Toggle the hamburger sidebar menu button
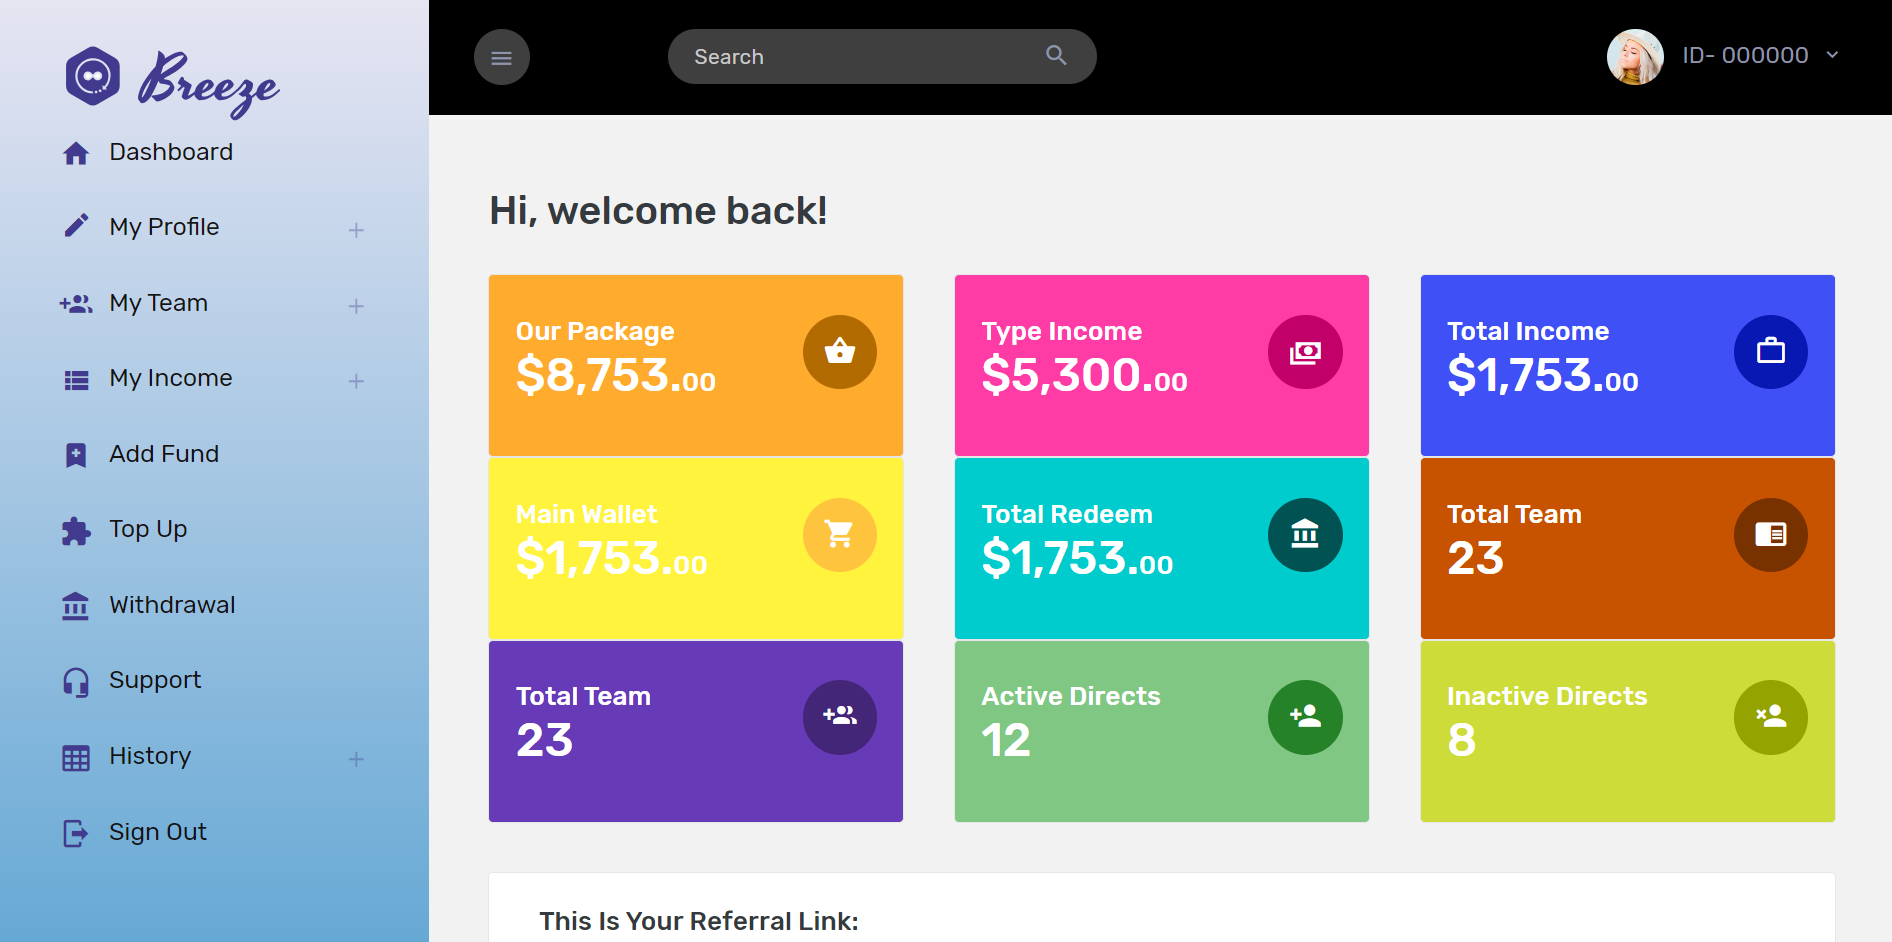Screen dimensions: 1892x942 pyautogui.click(x=501, y=57)
